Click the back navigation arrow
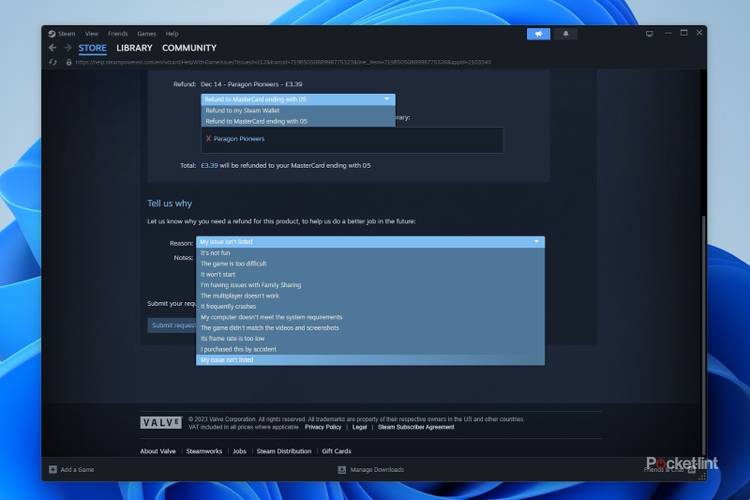Screen dimensions: 750x500 (53, 48)
